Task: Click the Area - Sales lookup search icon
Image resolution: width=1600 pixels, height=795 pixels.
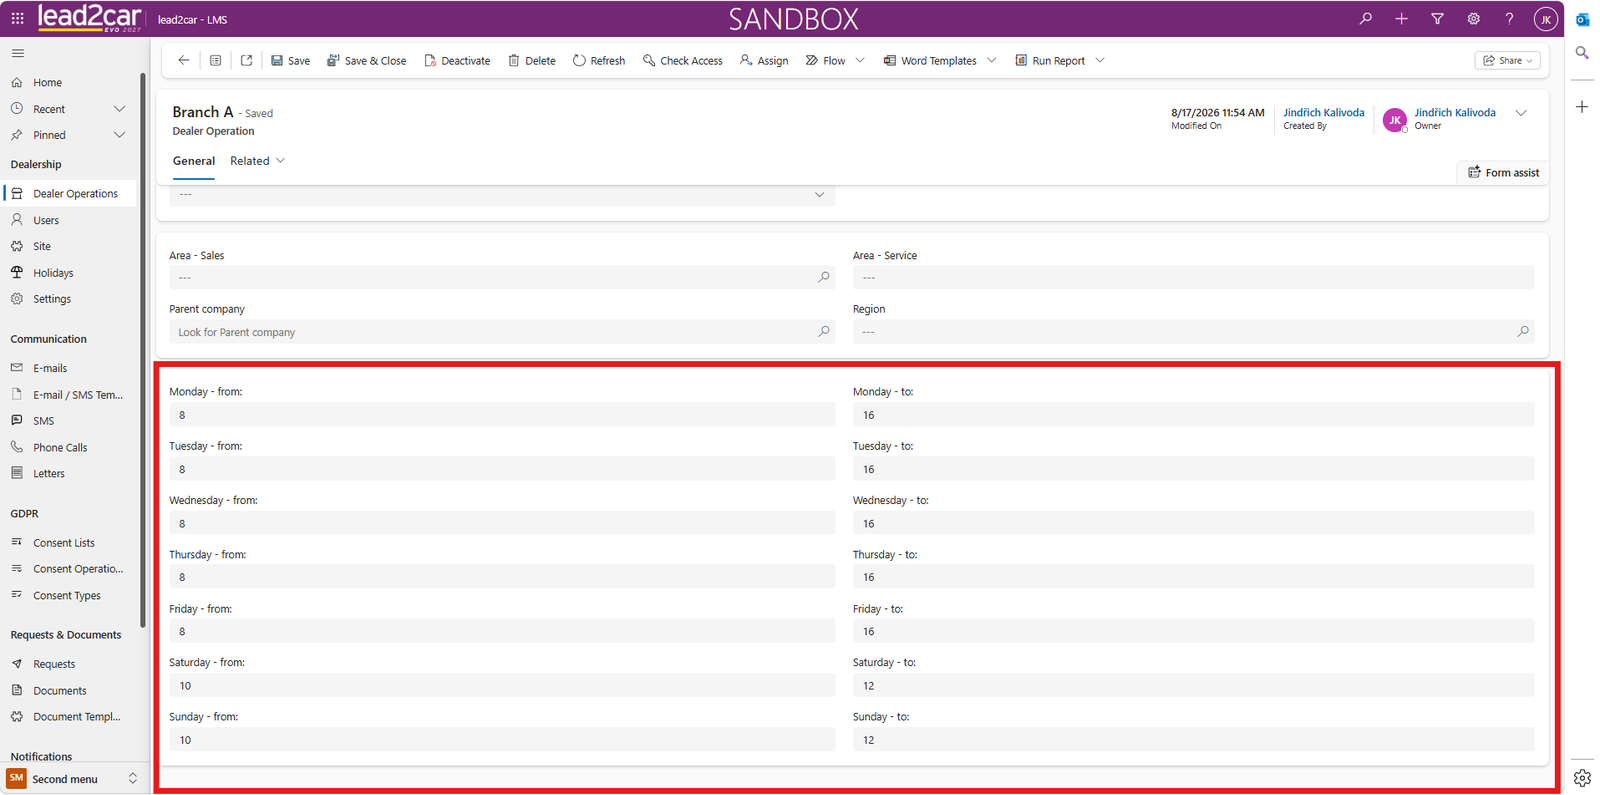Action: click(824, 277)
